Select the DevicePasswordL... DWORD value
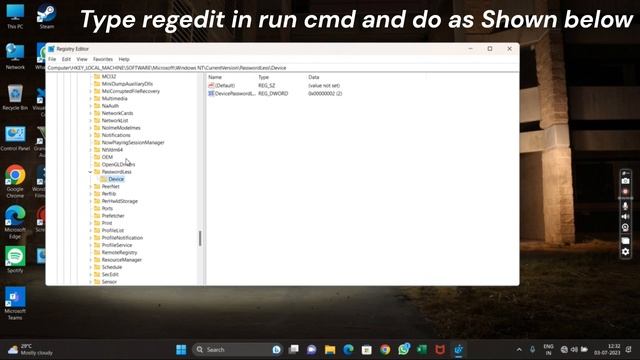The image size is (640, 360). tap(231, 94)
